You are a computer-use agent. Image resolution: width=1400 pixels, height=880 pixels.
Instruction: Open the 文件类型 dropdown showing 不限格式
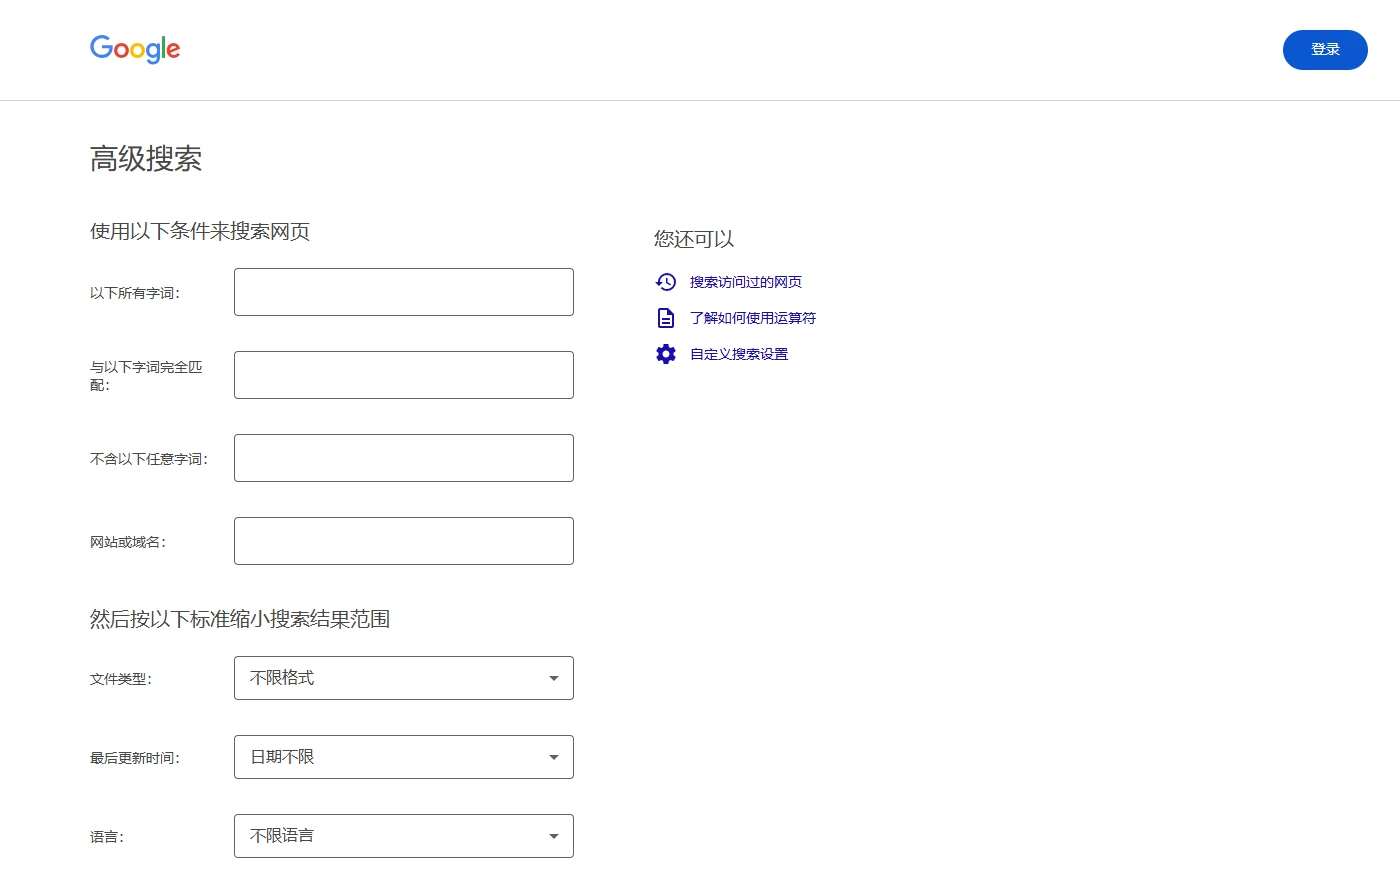click(x=404, y=678)
